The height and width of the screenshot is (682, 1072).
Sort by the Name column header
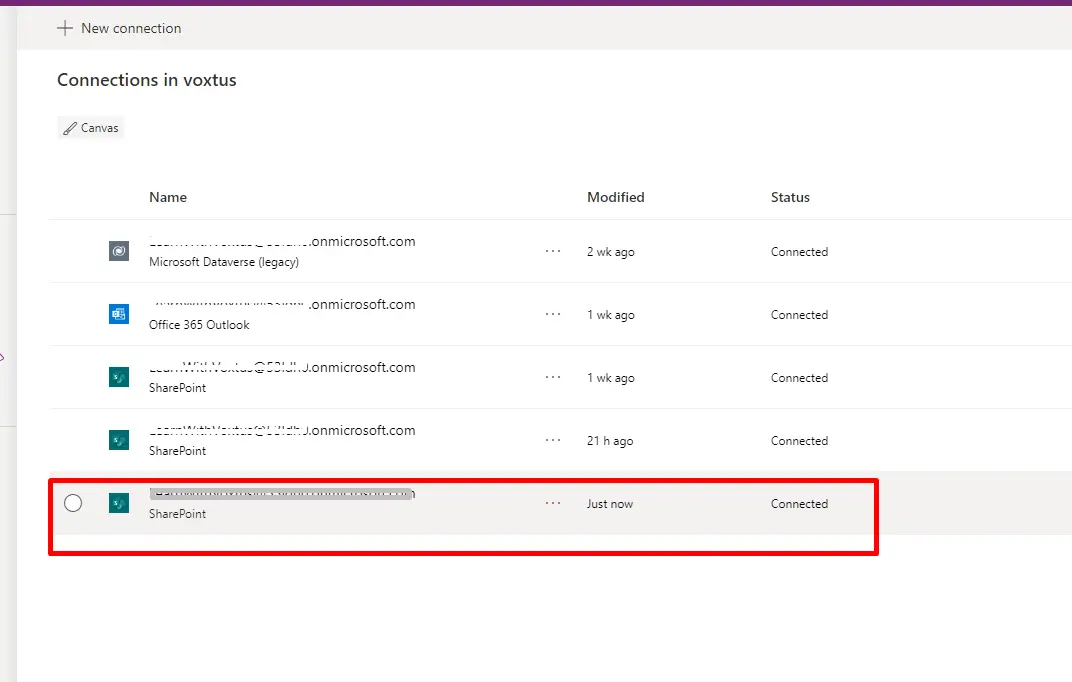(168, 197)
